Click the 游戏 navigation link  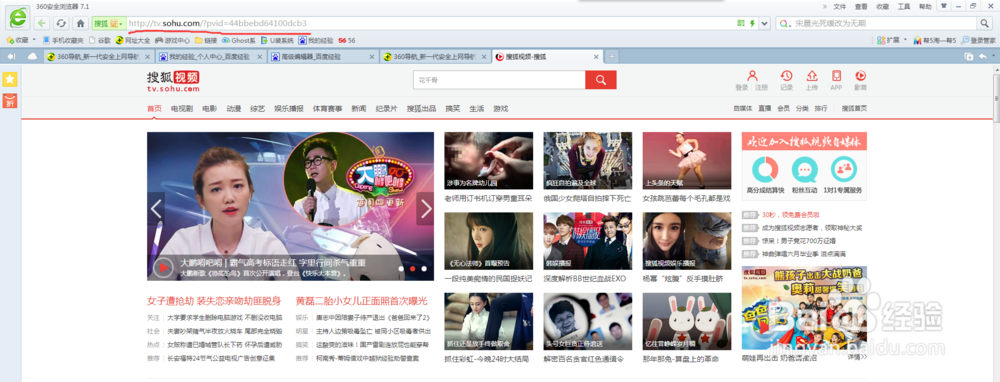[x=501, y=108]
